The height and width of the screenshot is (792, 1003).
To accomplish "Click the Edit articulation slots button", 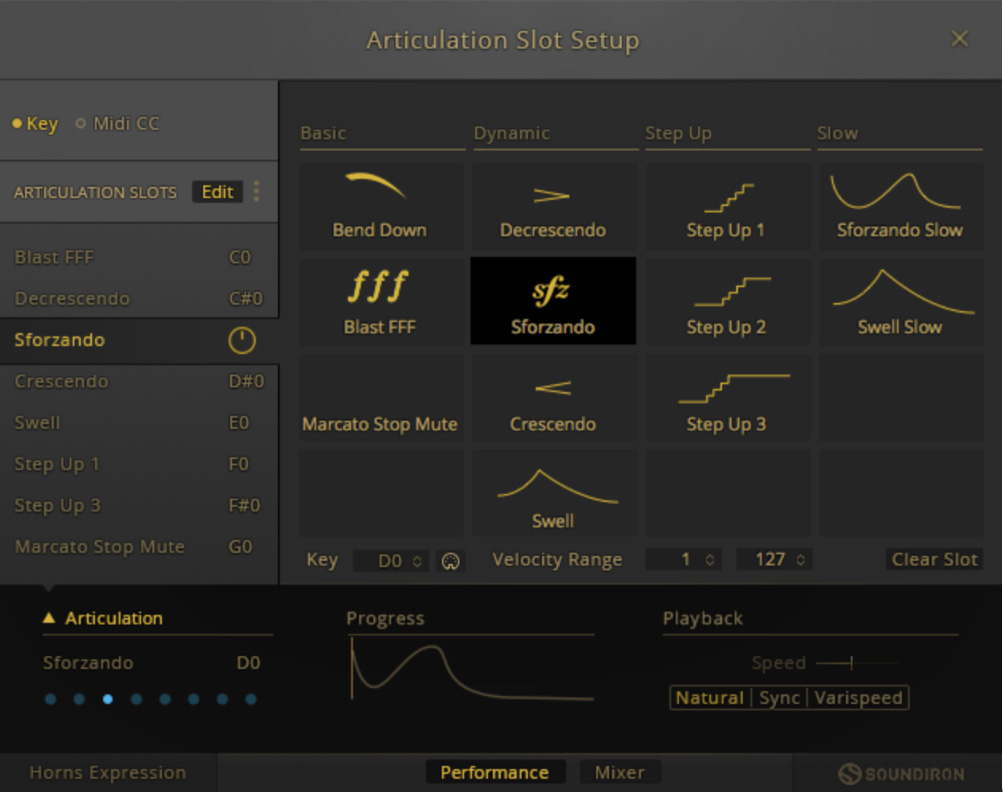I will [x=217, y=192].
